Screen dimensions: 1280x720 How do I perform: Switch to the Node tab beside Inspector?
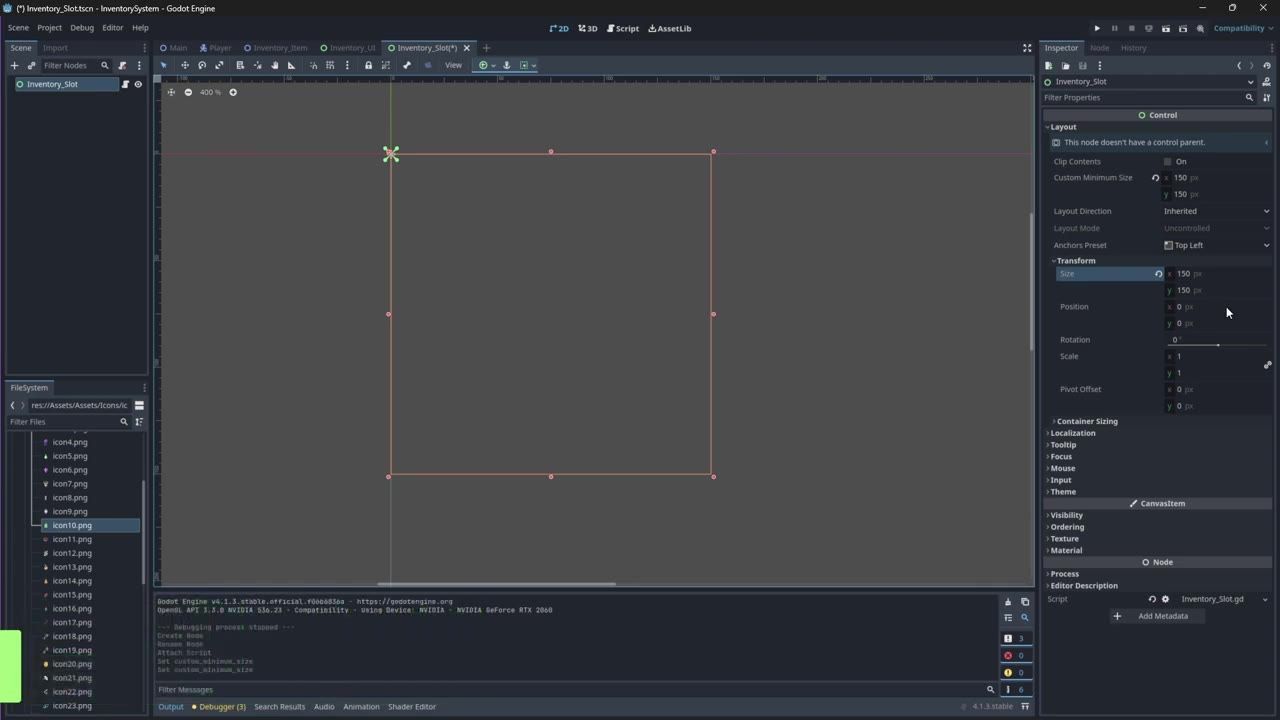tap(1099, 48)
